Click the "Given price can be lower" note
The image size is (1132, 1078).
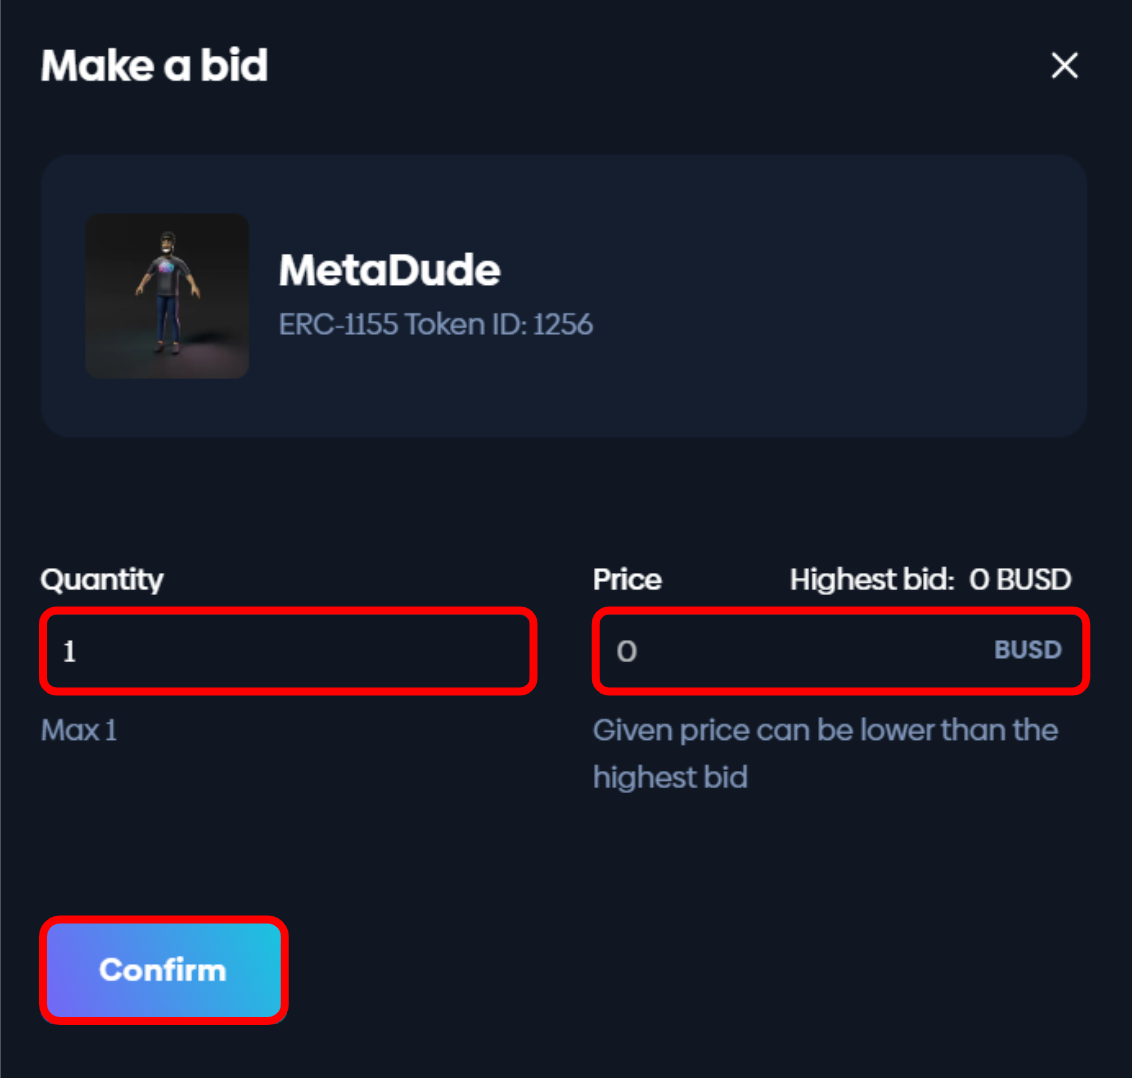825,731
